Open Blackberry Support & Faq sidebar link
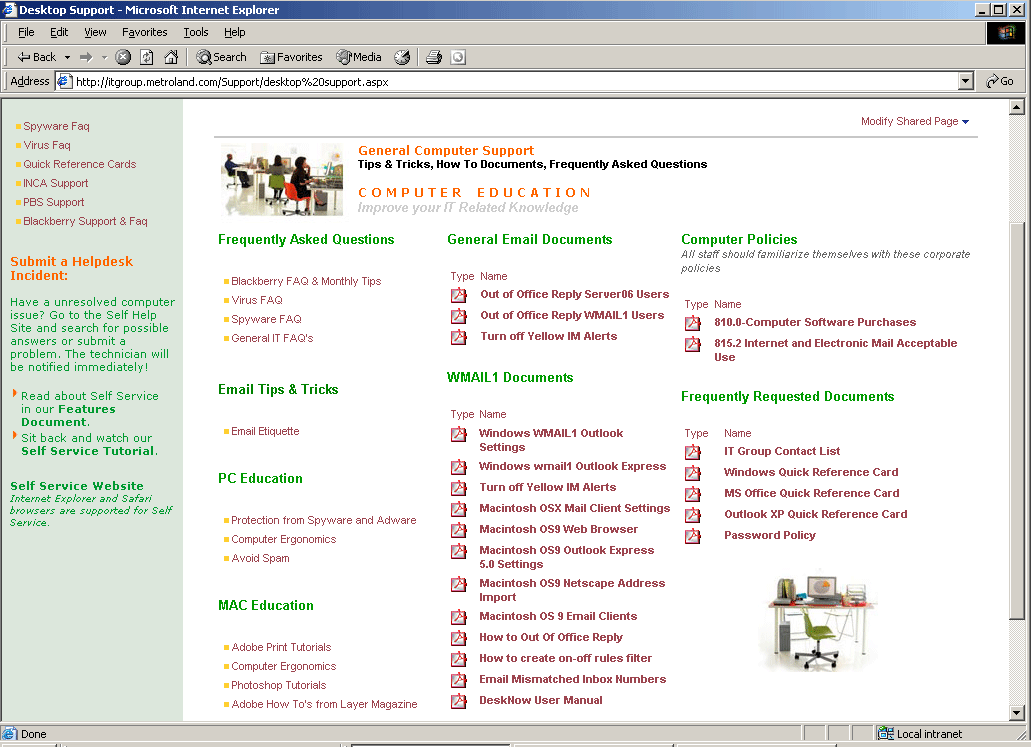1031x747 pixels. coord(85,222)
